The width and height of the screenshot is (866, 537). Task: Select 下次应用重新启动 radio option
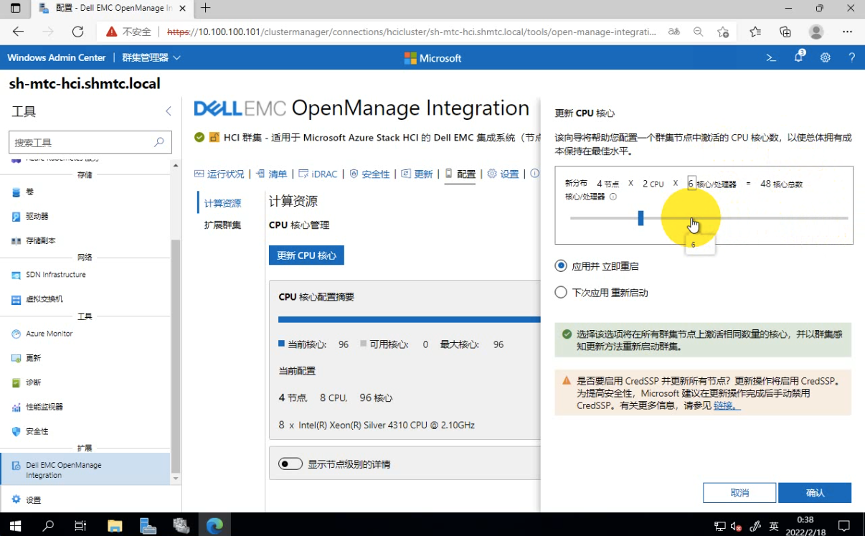pyautogui.click(x=561, y=292)
